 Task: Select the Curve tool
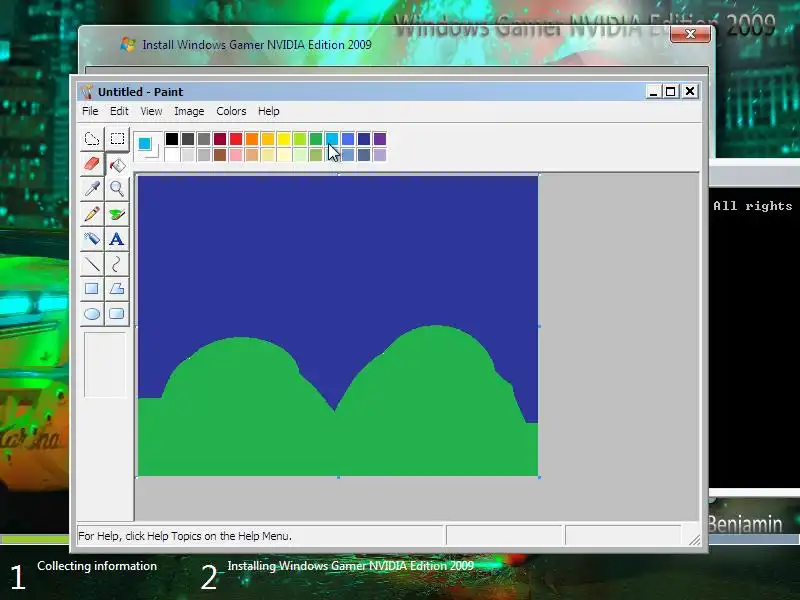point(117,264)
